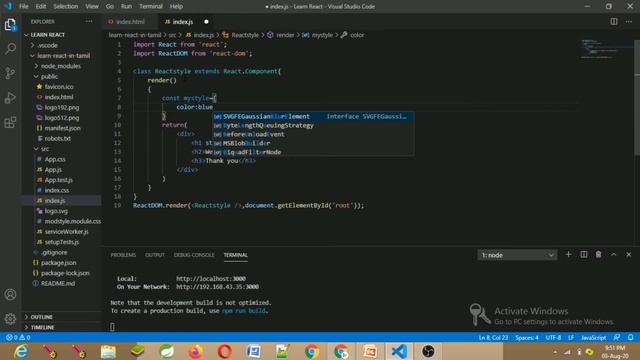Maximize the panel with up chevron

613,254
